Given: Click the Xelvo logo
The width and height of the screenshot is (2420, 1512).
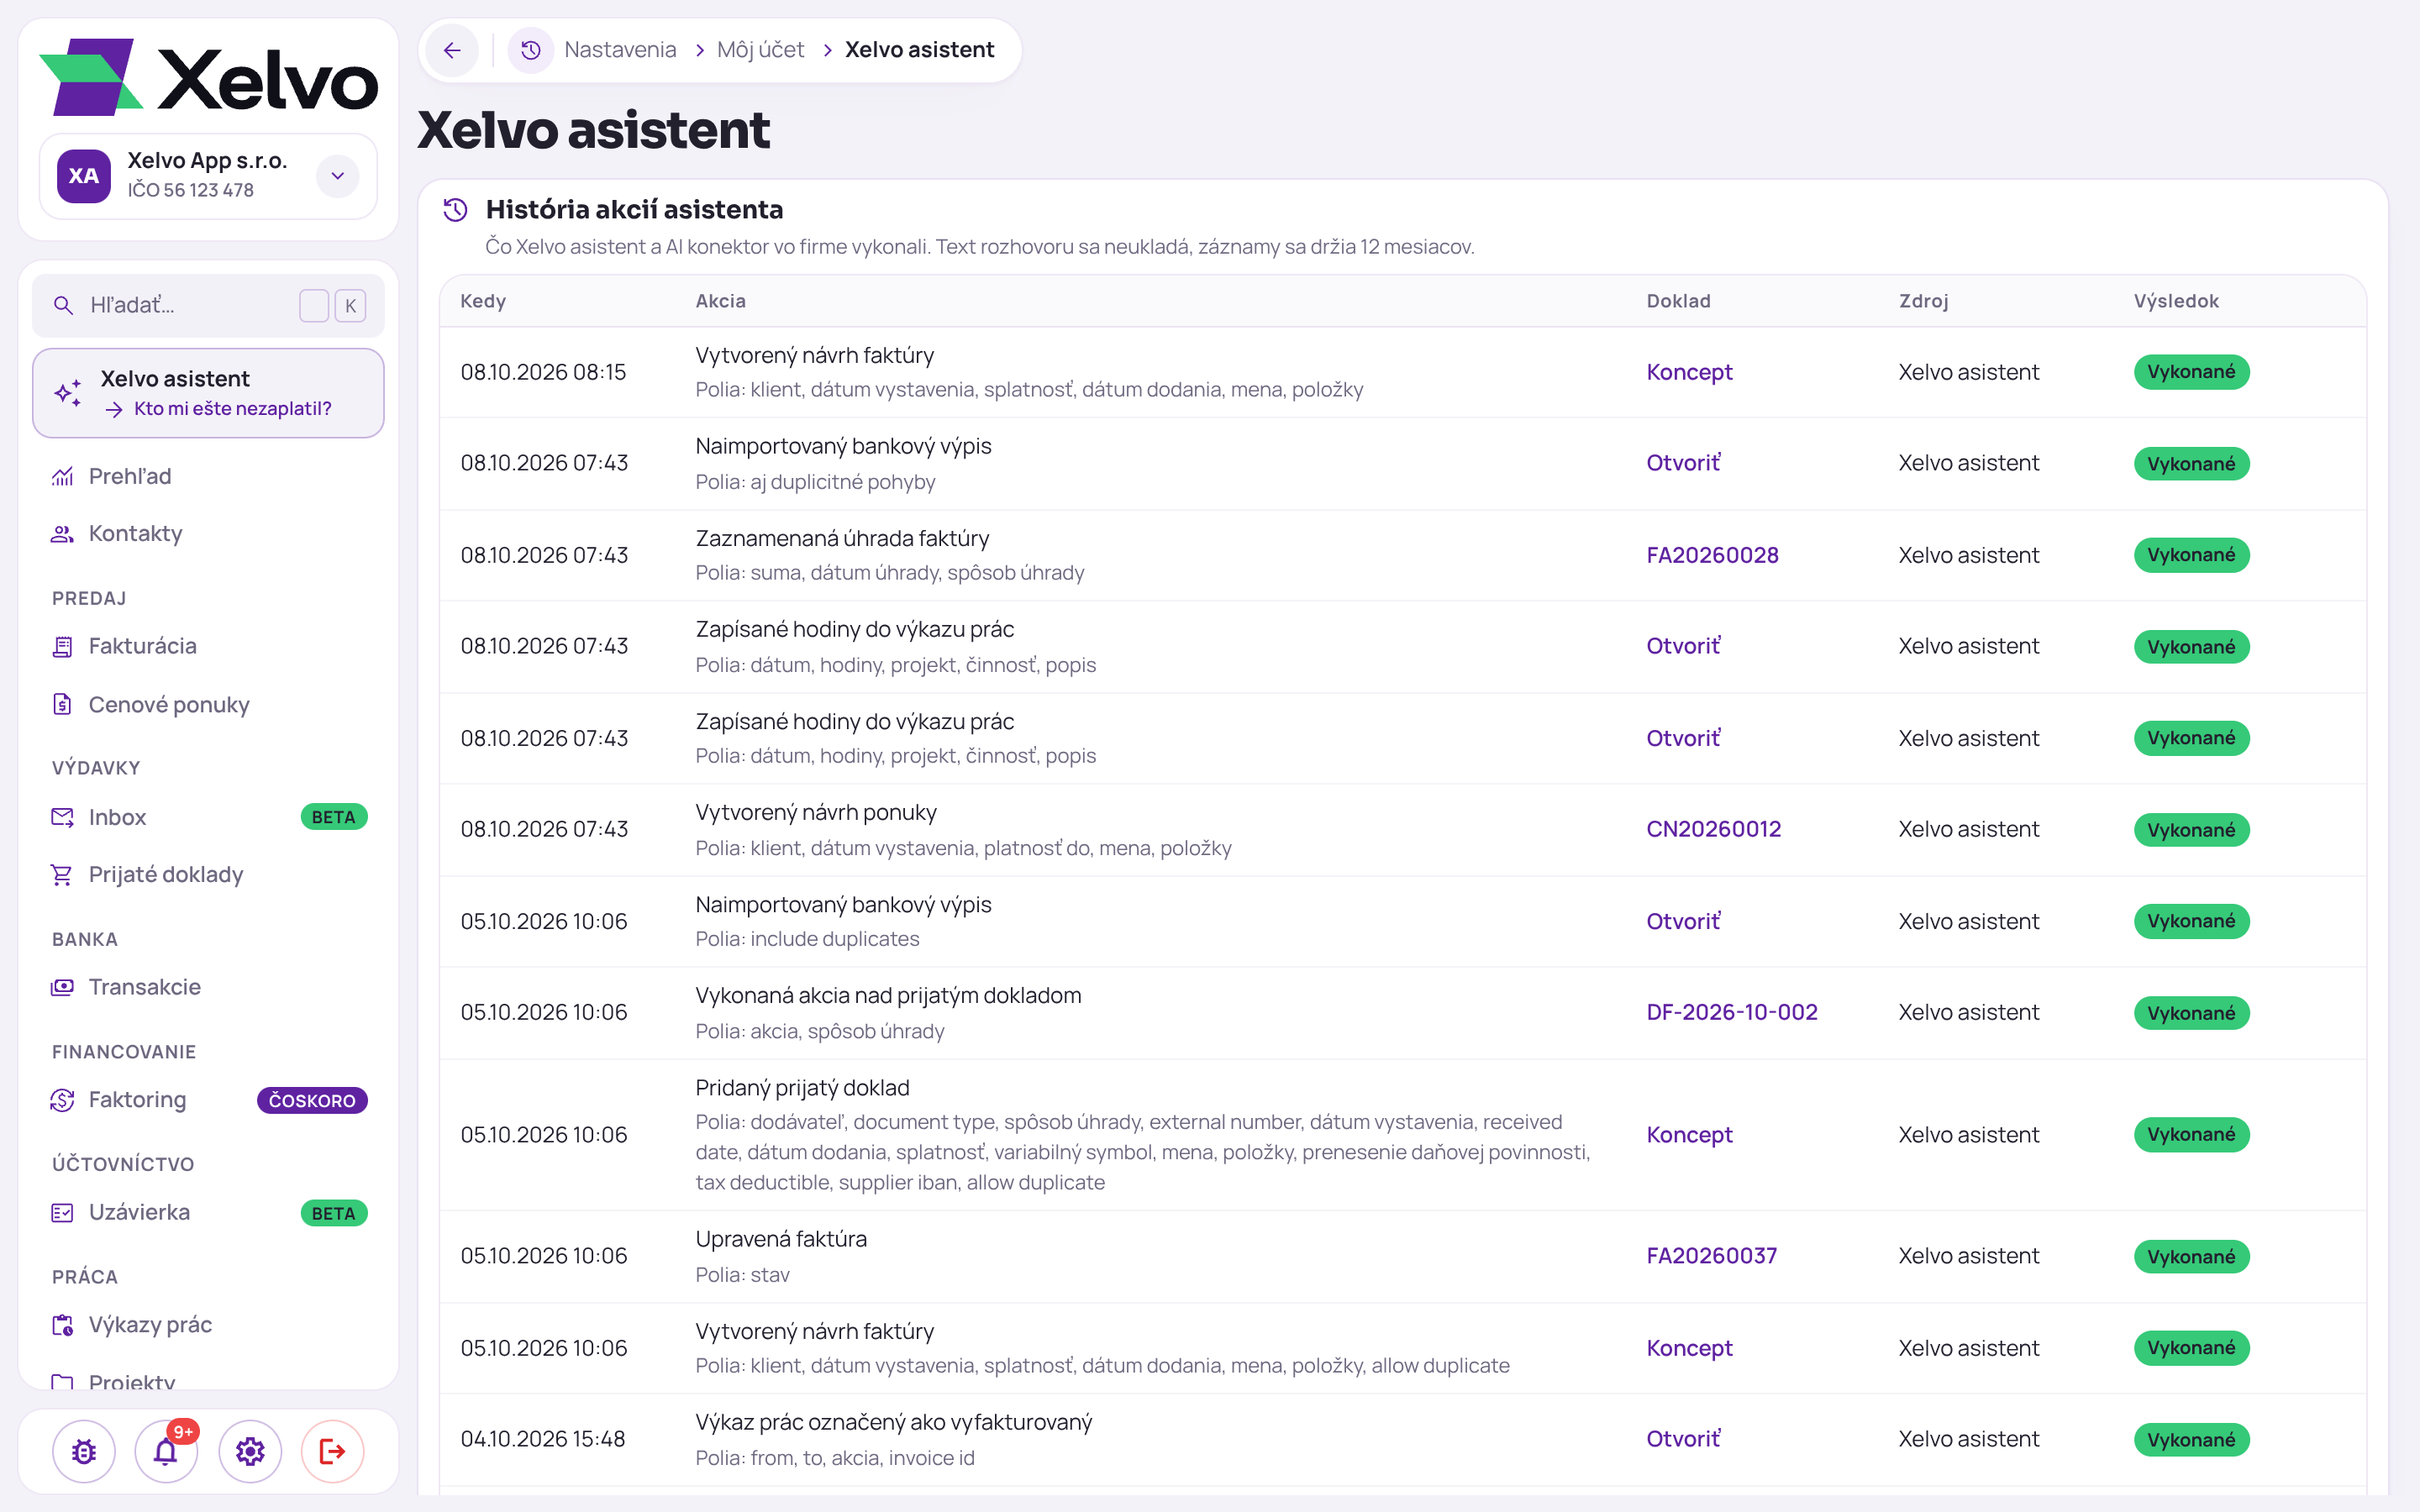Looking at the screenshot, I should point(209,77).
